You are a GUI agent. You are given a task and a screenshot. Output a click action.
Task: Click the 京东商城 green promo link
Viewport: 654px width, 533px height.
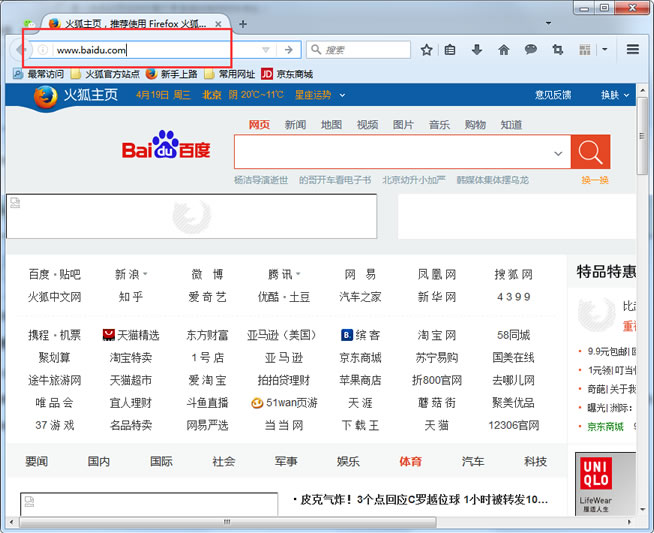(605, 426)
